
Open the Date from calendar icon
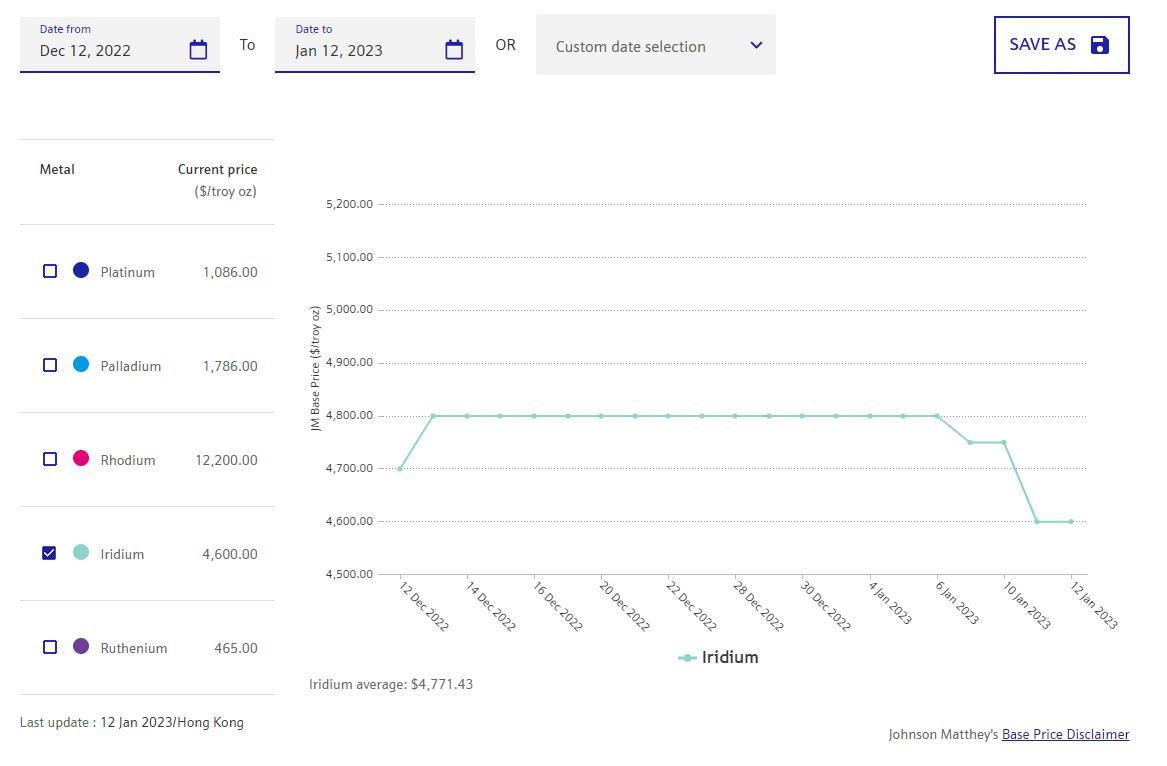tap(198, 50)
